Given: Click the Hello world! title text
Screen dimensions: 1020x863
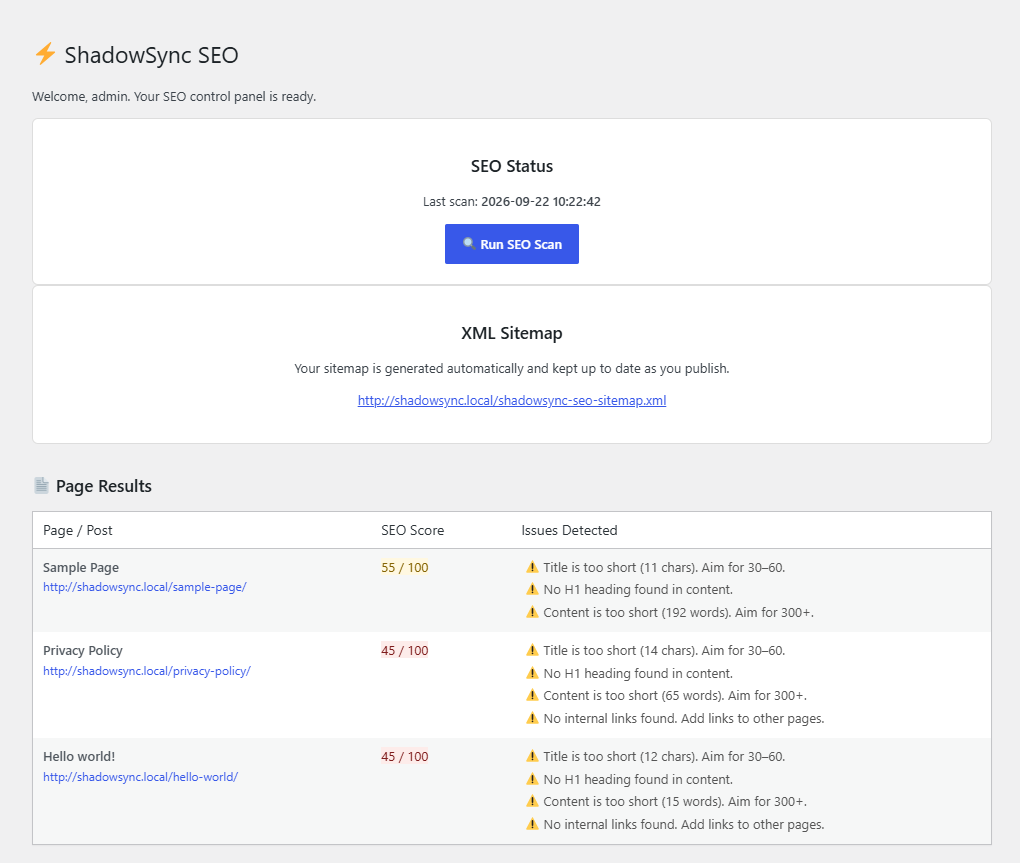Looking at the screenshot, I should [79, 756].
